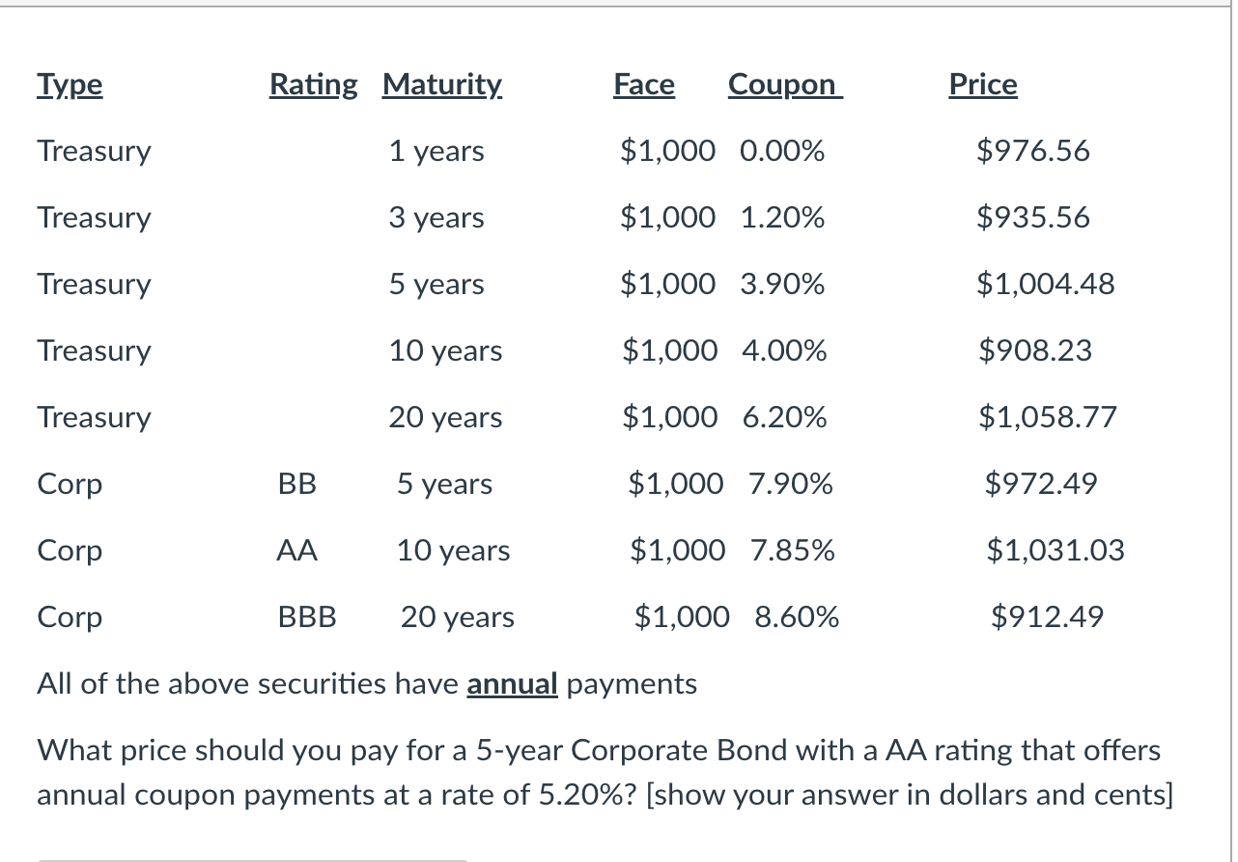The width and height of the screenshot is (1238, 862).
Task: Click the 8.60% coupon value
Action: [x=797, y=617]
